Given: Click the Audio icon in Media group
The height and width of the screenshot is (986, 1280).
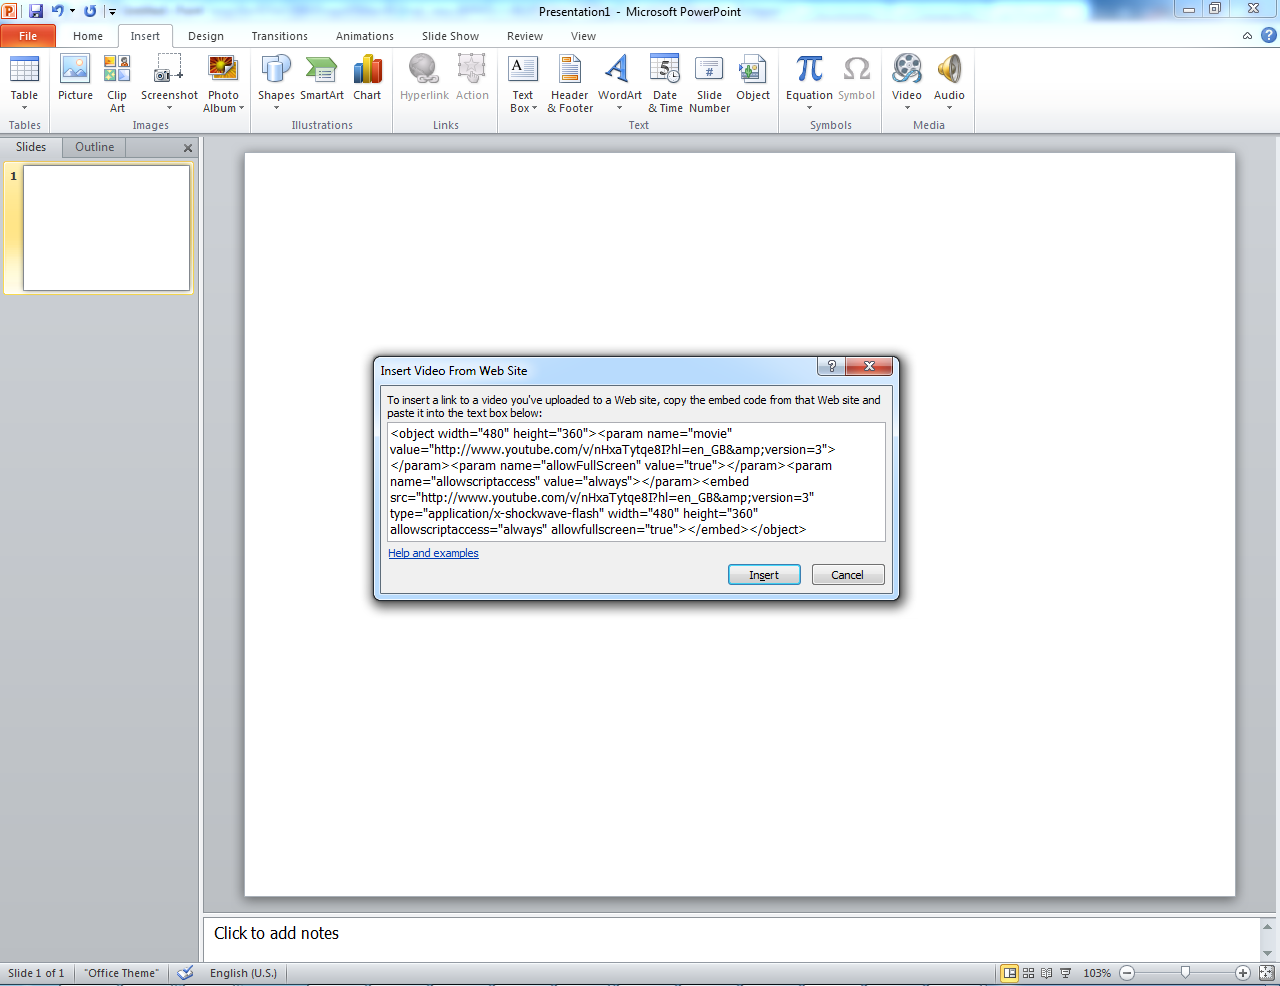Looking at the screenshot, I should pos(949,70).
